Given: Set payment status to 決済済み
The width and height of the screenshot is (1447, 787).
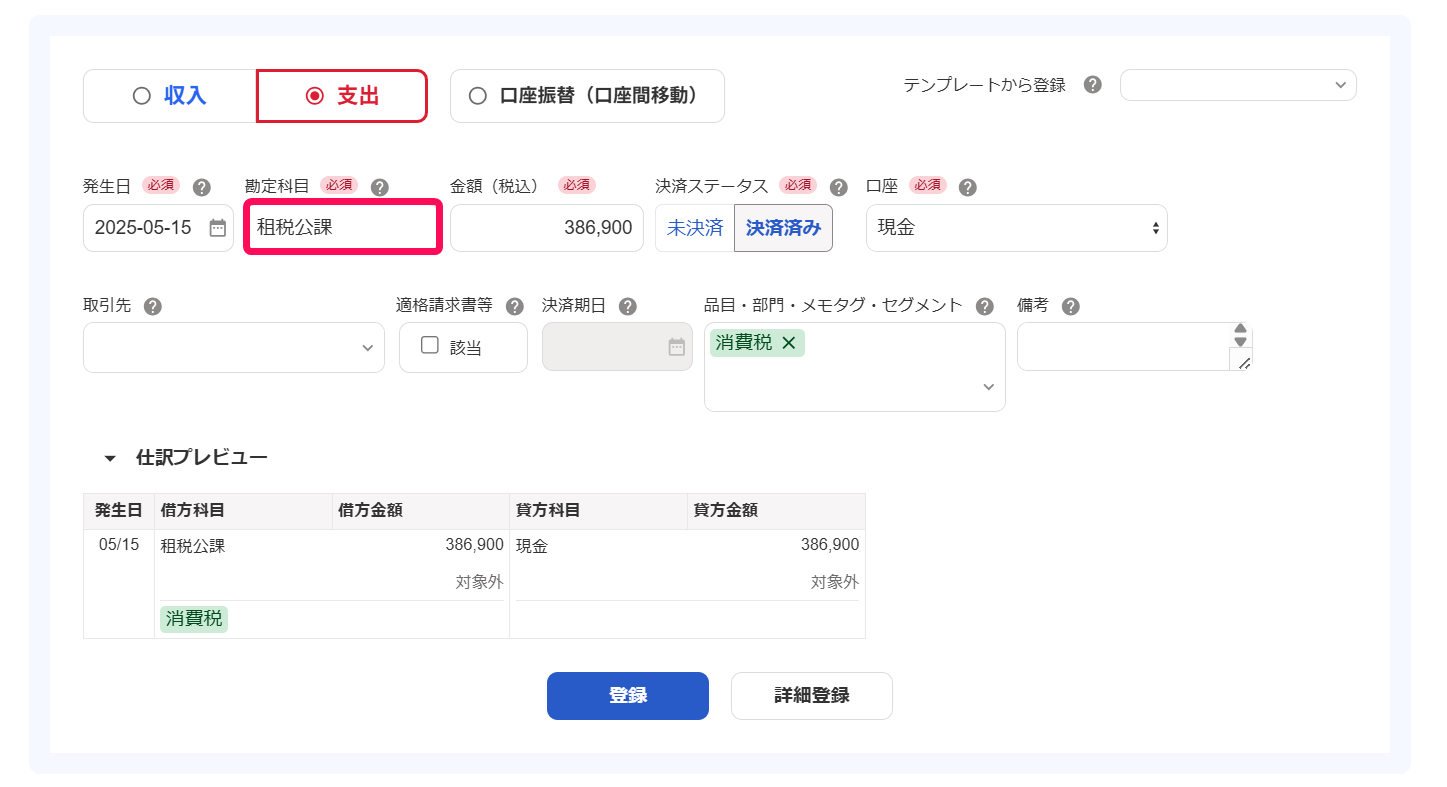Looking at the screenshot, I should (783, 228).
